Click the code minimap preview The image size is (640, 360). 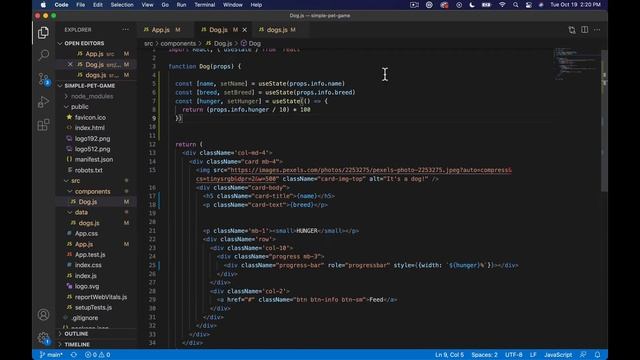(576, 64)
